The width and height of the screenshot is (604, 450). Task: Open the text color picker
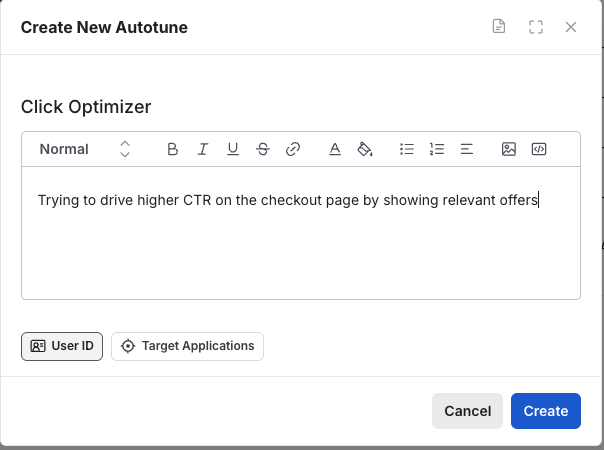(335, 149)
